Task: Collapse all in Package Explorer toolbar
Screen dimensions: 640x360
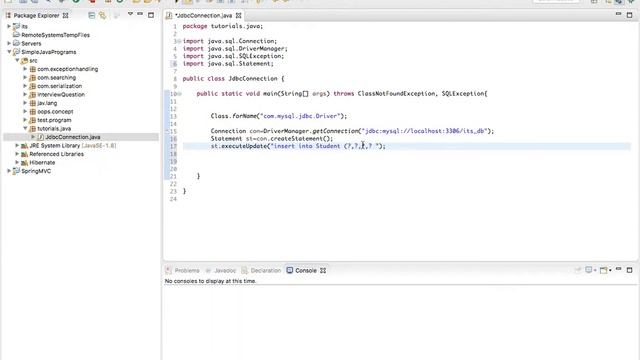Action: 91,15
